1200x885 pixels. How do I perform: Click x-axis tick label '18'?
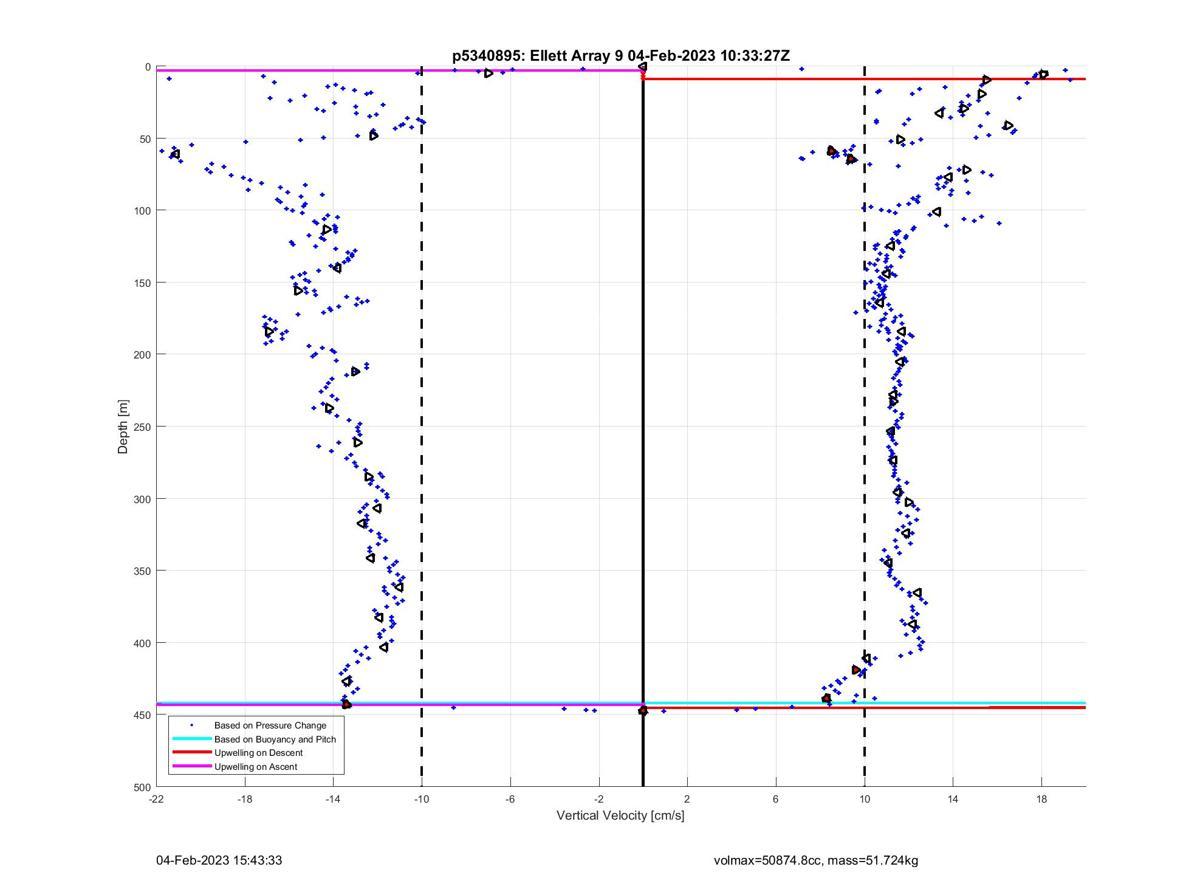[1041, 799]
